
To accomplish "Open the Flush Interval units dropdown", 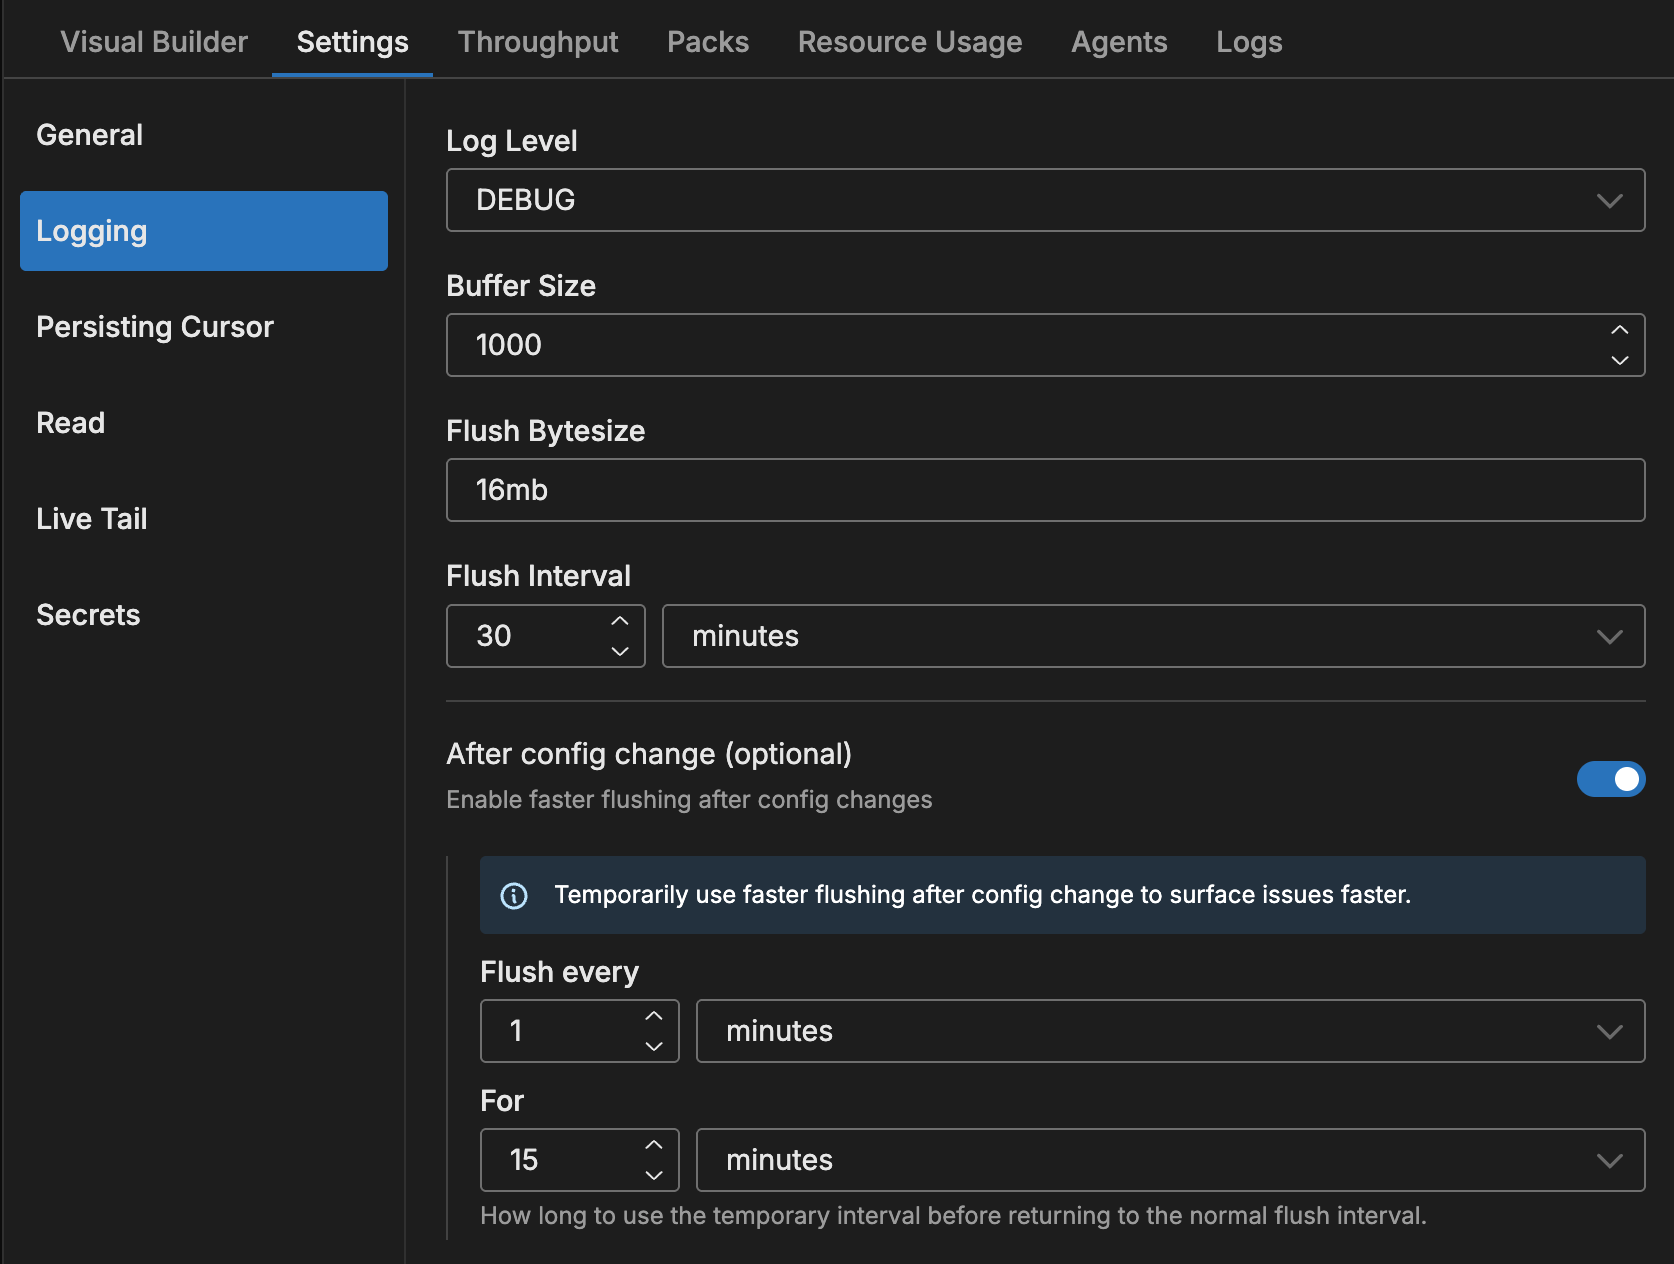I will [x=1153, y=636].
